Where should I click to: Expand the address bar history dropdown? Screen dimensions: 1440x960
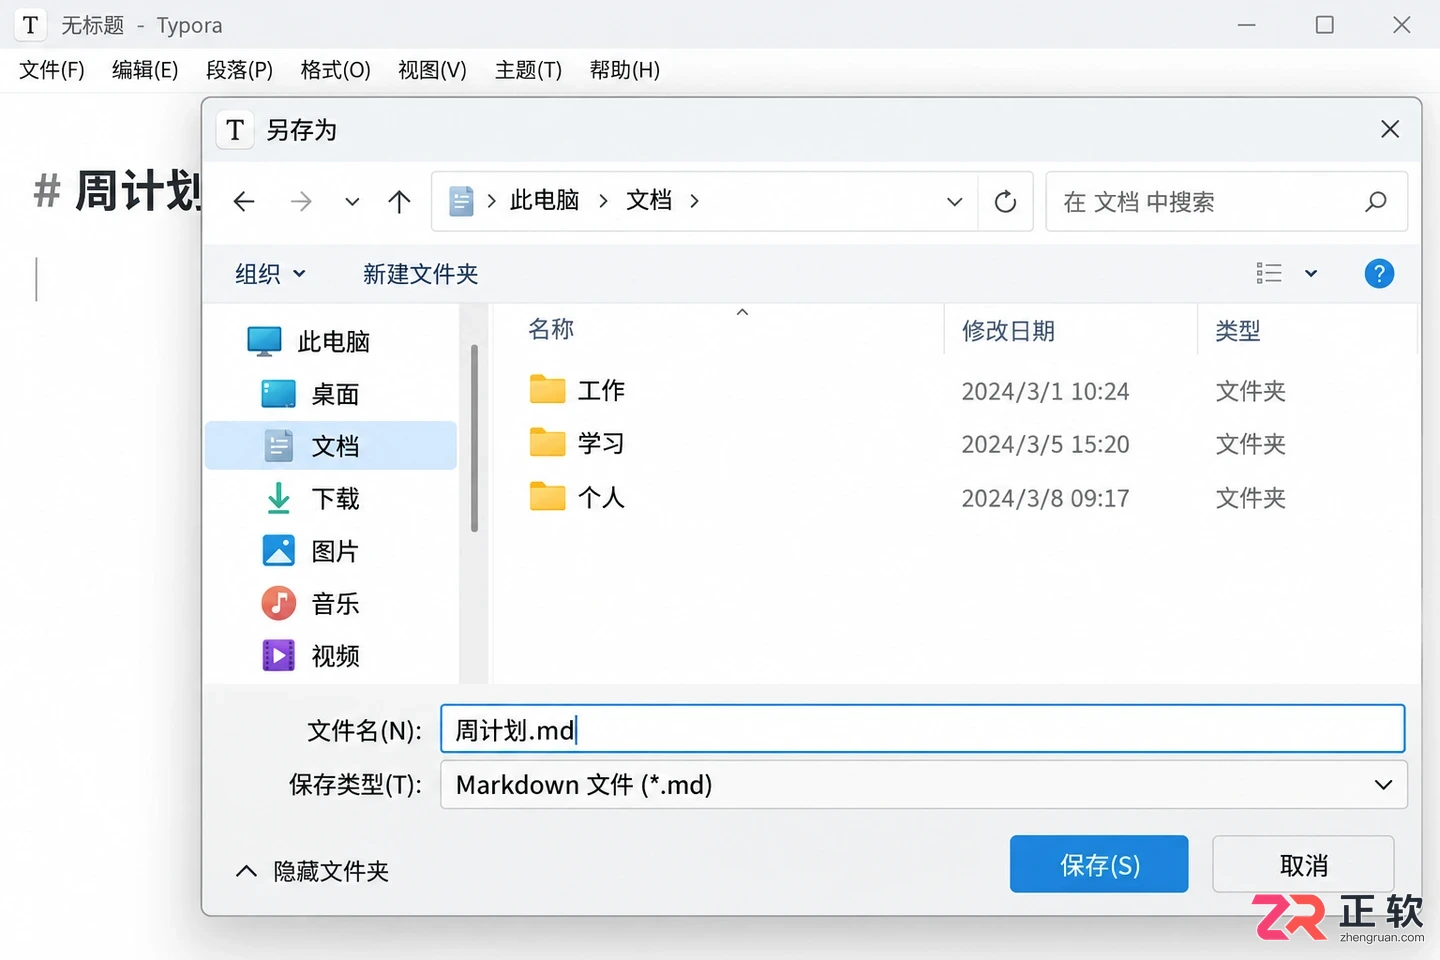point(954,202)
